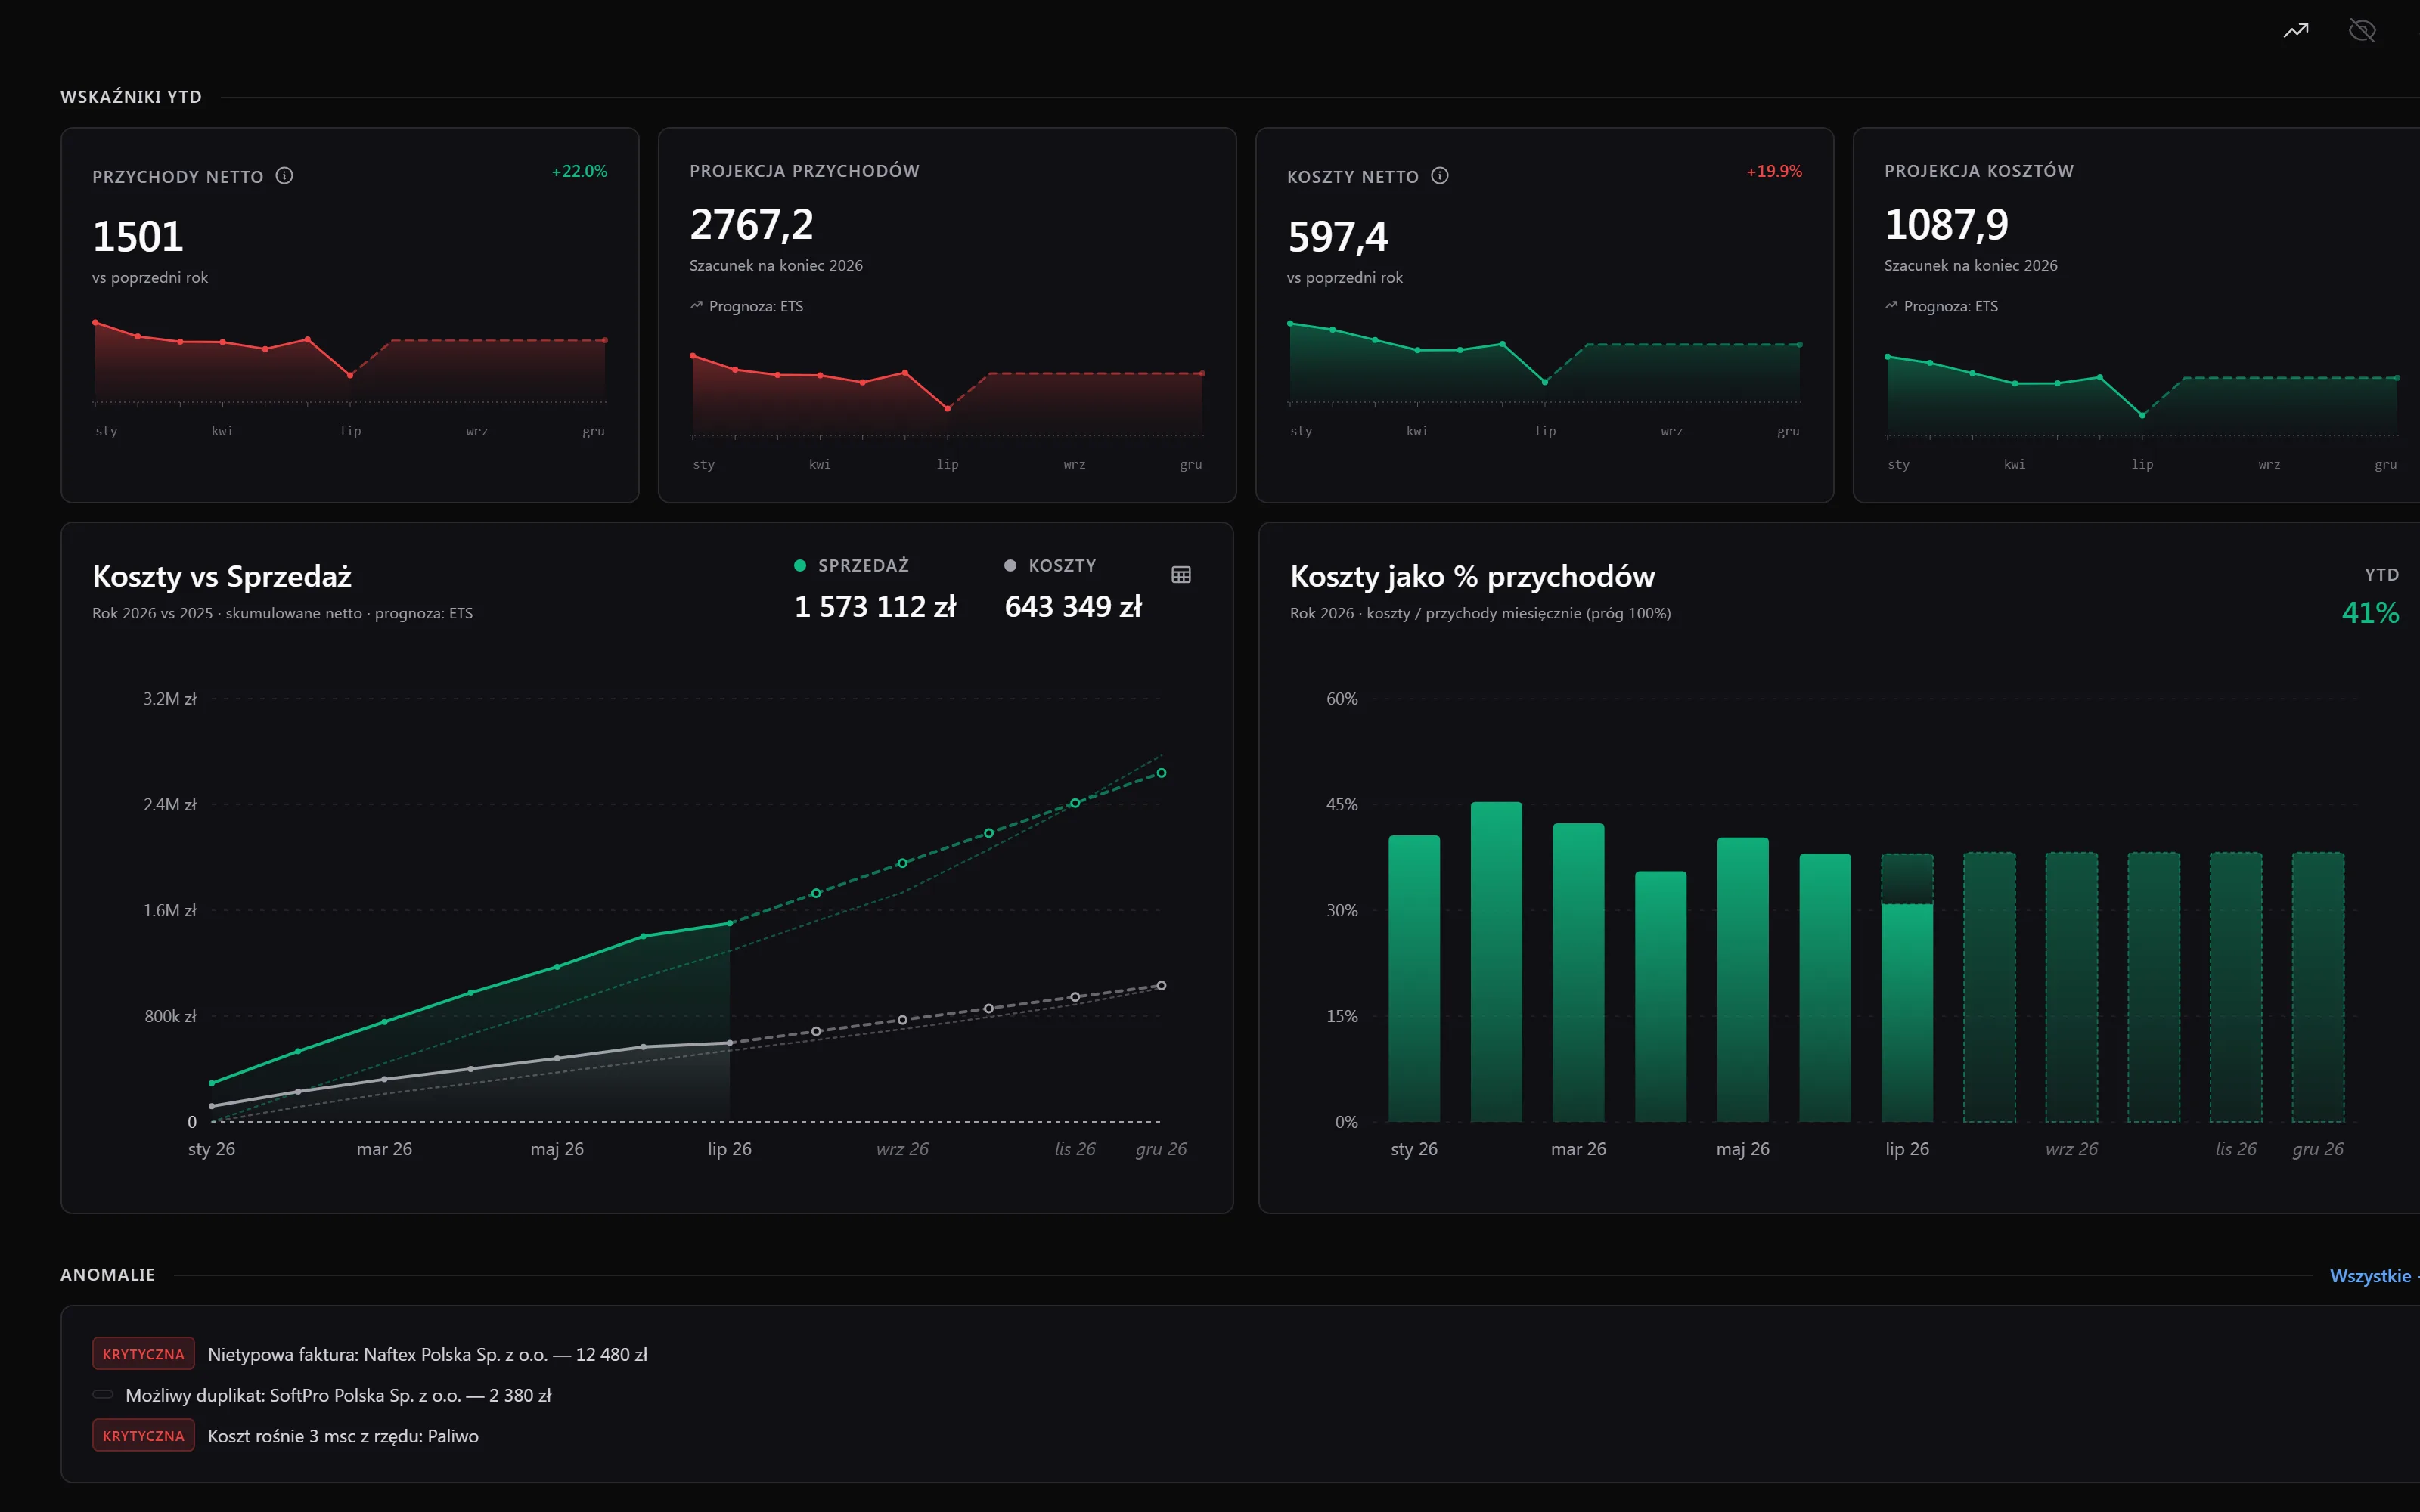
Task: Click the sty 26 bar in cost percentage chart
Action: pos(1414,979)
